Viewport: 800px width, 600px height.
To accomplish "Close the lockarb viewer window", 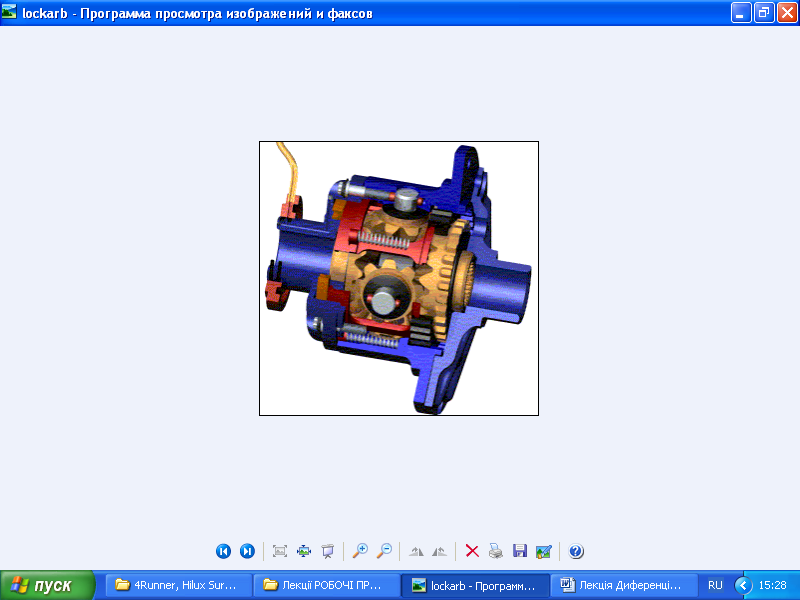I will point(787,13).
